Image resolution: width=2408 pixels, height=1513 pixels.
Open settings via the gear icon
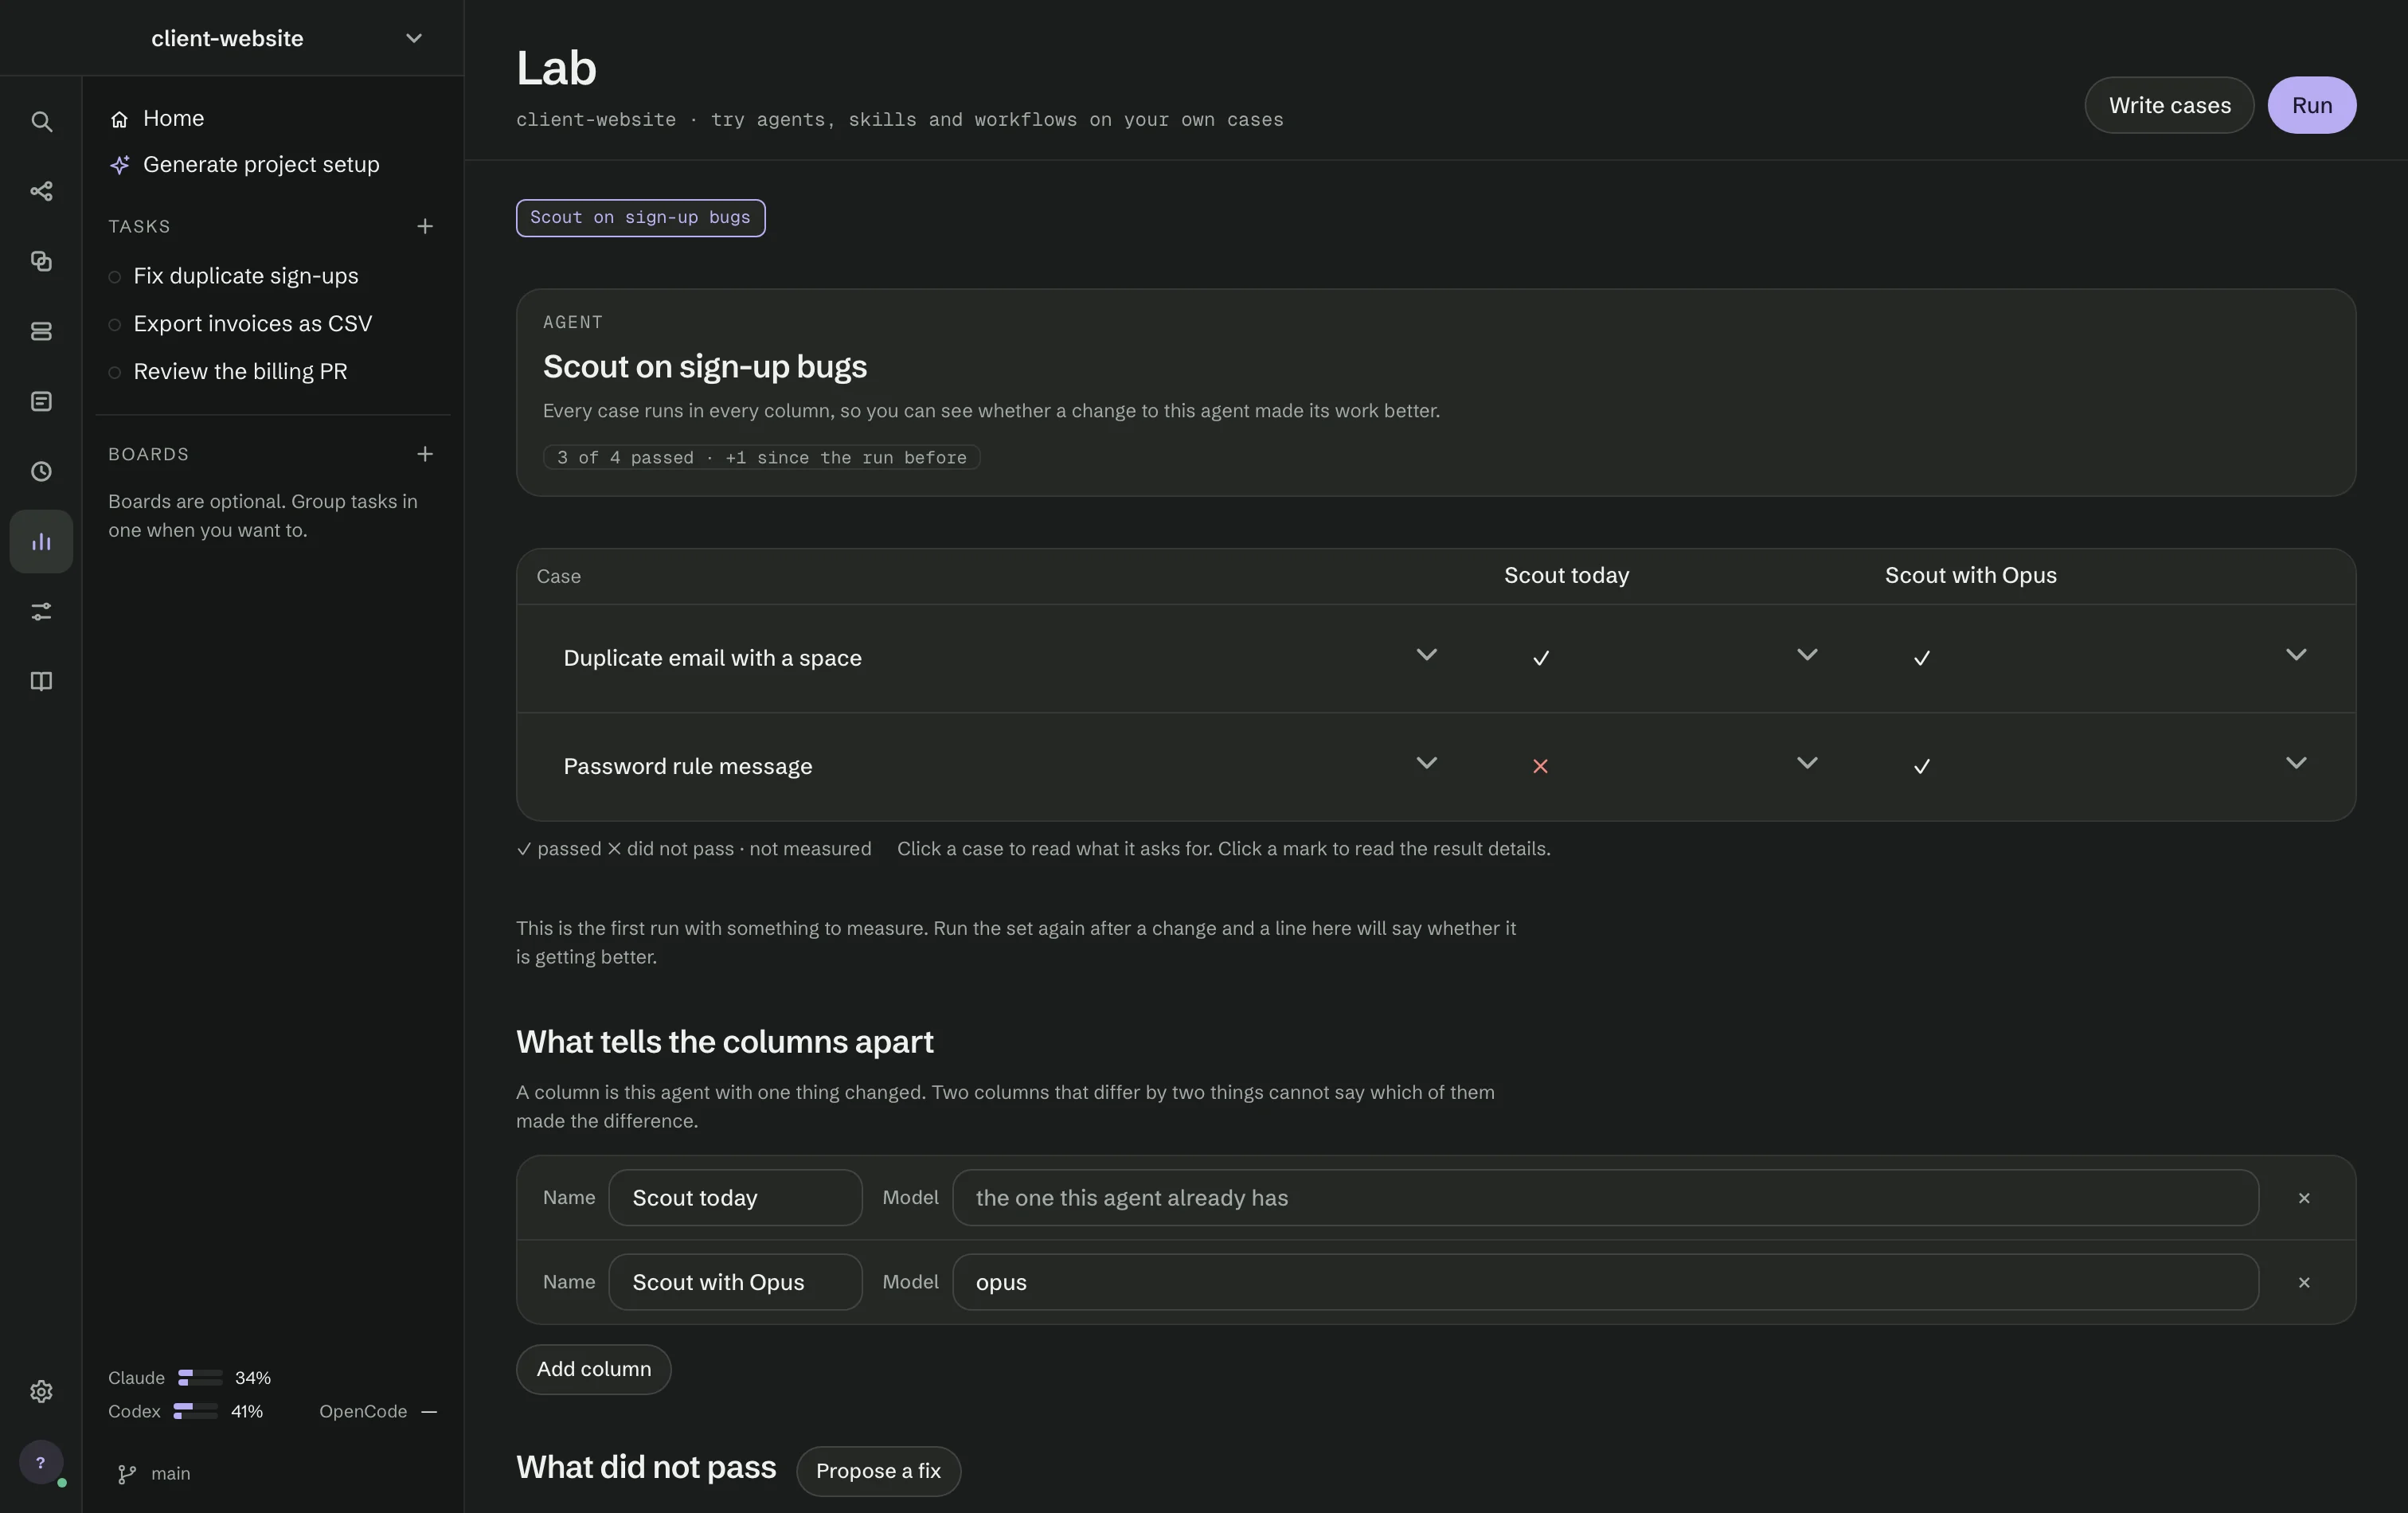[41, 1391]
